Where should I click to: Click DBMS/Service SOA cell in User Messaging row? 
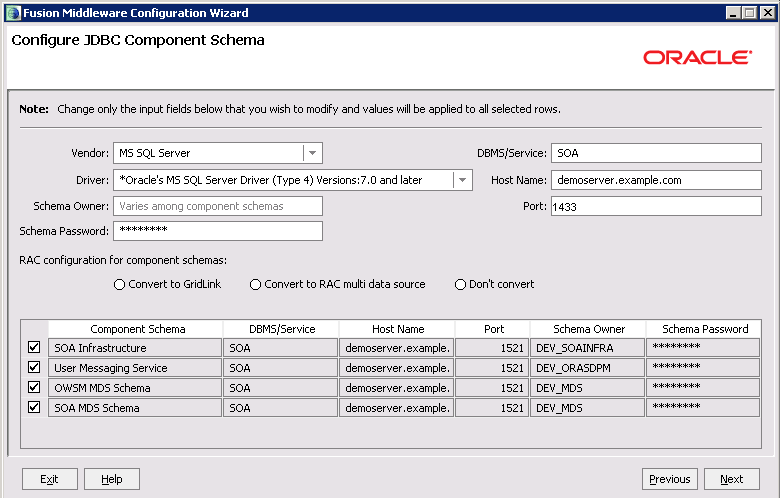click(281, 368)
